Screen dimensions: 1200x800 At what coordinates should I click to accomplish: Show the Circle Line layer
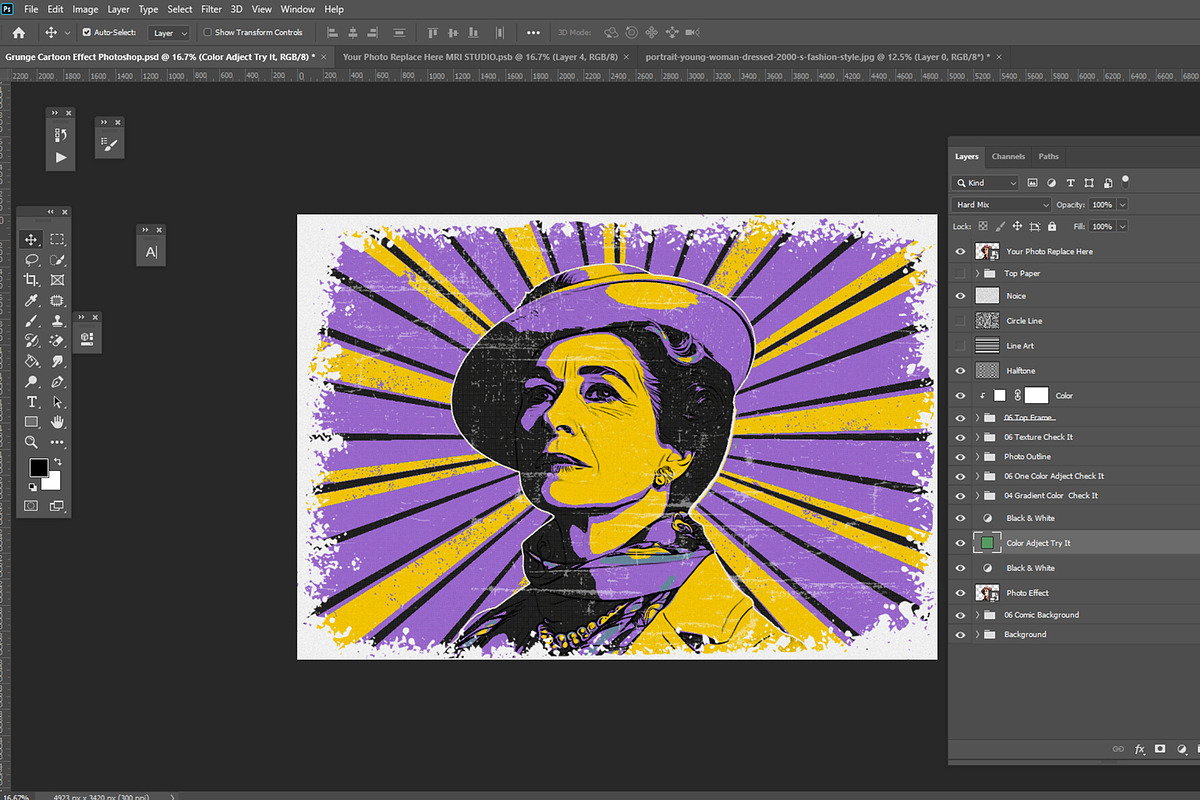click(x=961, y=321)
